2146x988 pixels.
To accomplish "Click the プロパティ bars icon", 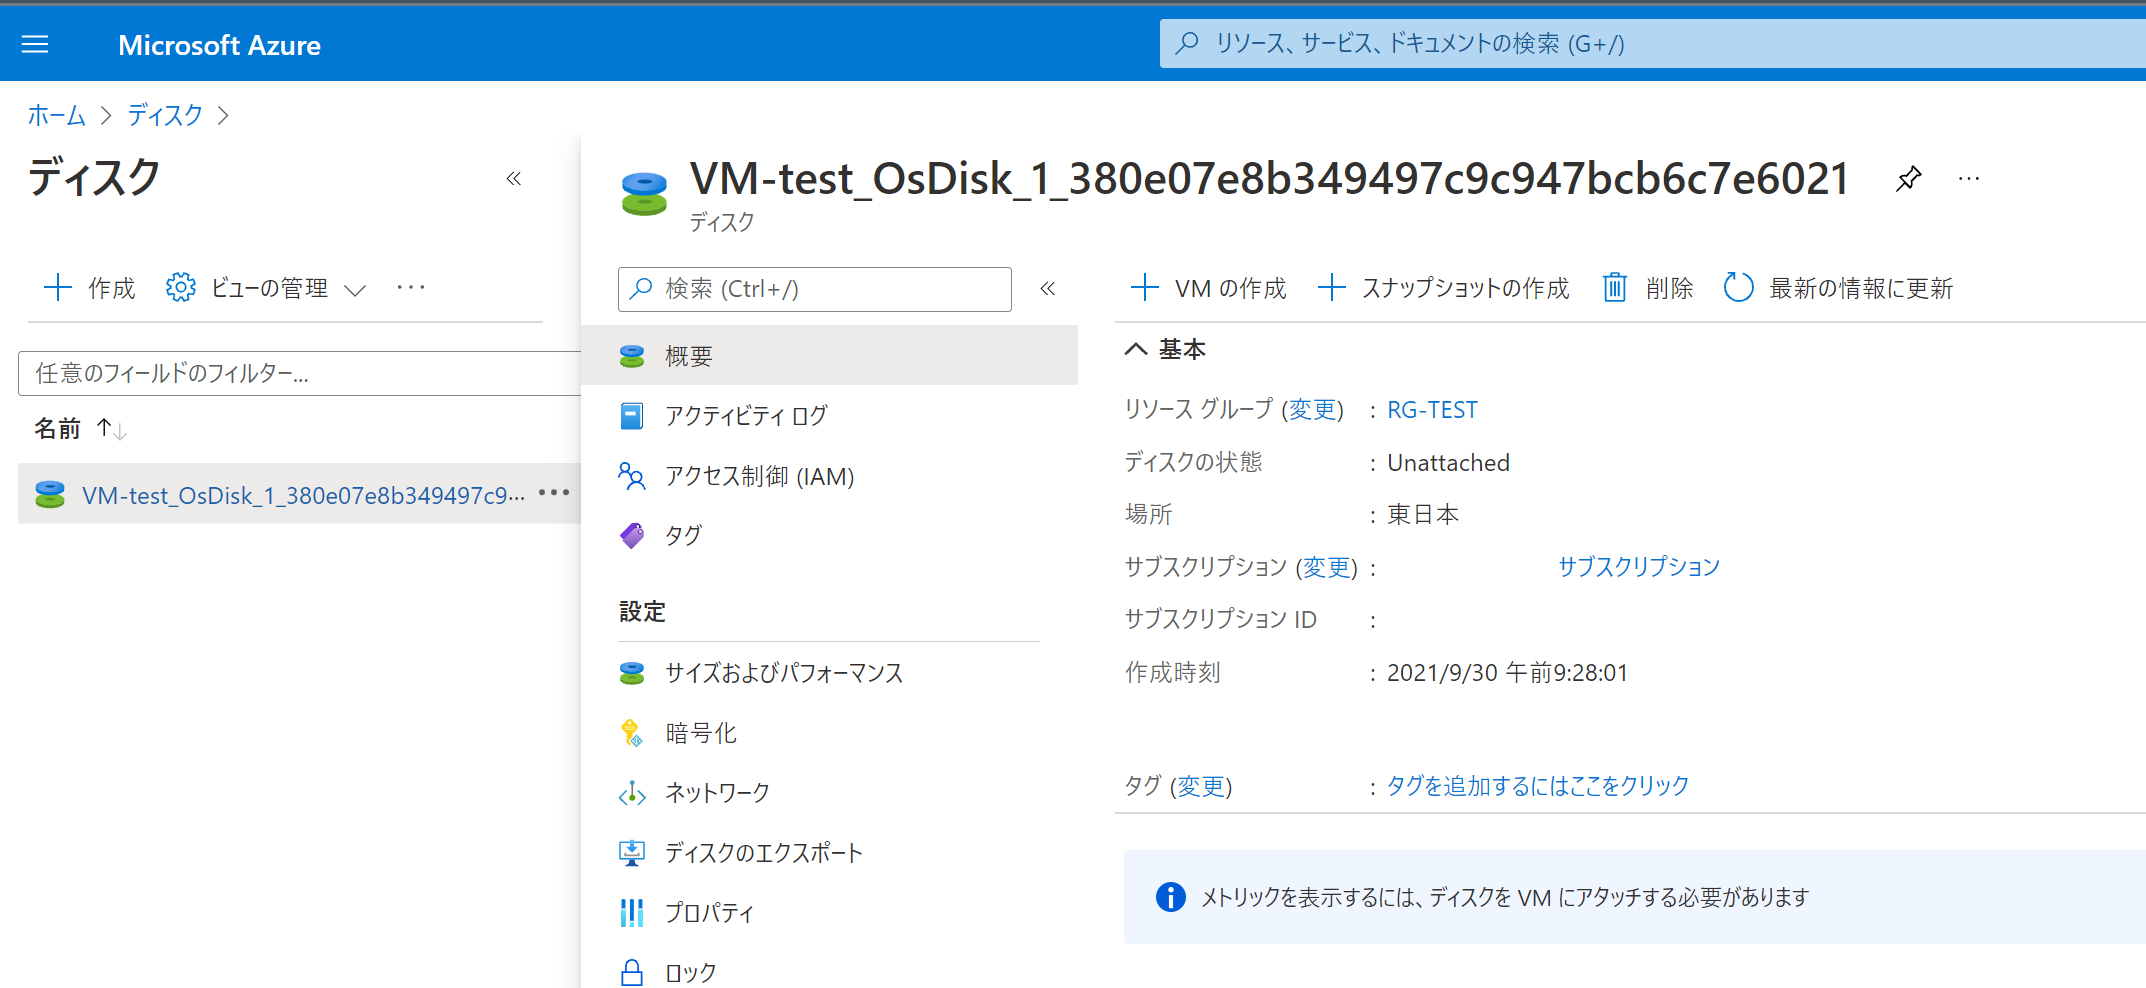I will (632, 912).
